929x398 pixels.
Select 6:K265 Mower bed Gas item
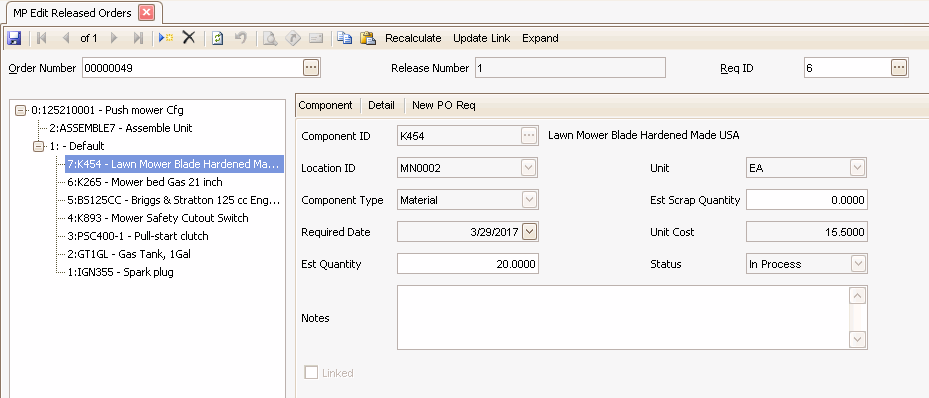click(145, 182)
